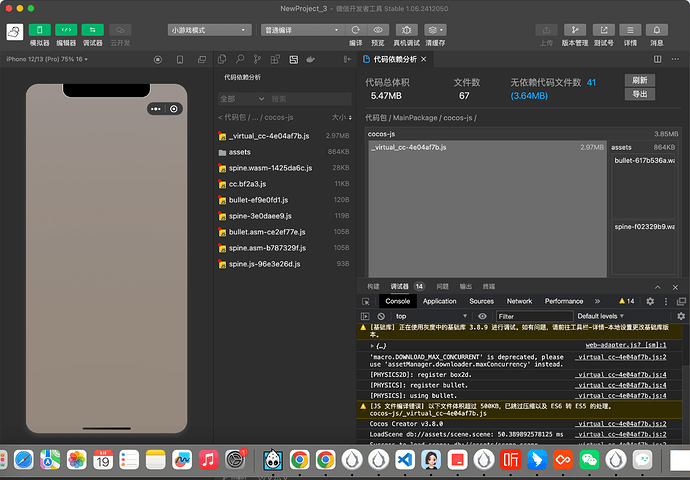This screenshot has width=690, height=480.
Task: Open the Default levels dropdown
Action: pos(601,316)
